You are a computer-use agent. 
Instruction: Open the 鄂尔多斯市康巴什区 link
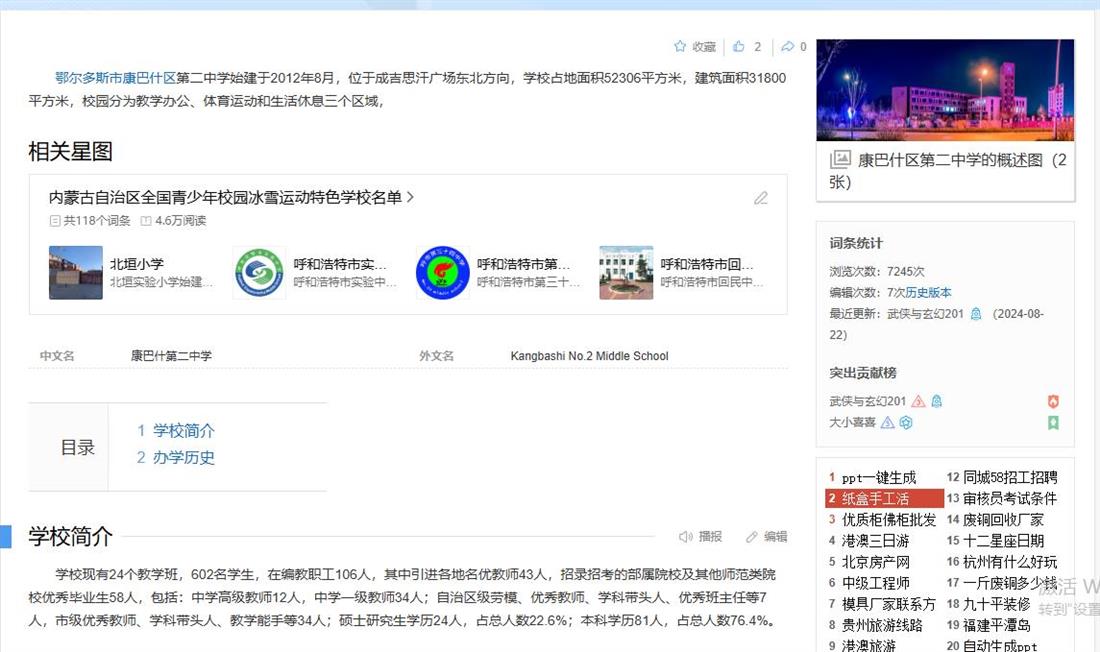116,78
